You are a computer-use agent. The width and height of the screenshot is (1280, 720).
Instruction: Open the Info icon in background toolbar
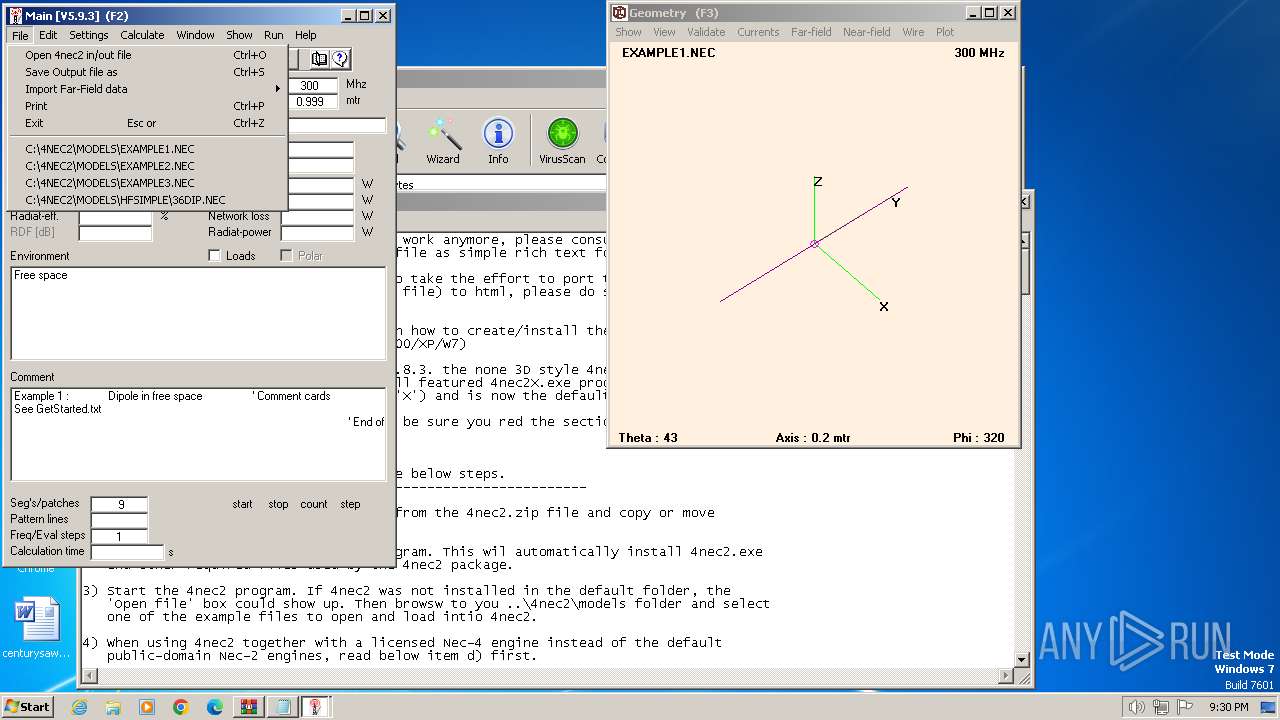coord(498,141)
